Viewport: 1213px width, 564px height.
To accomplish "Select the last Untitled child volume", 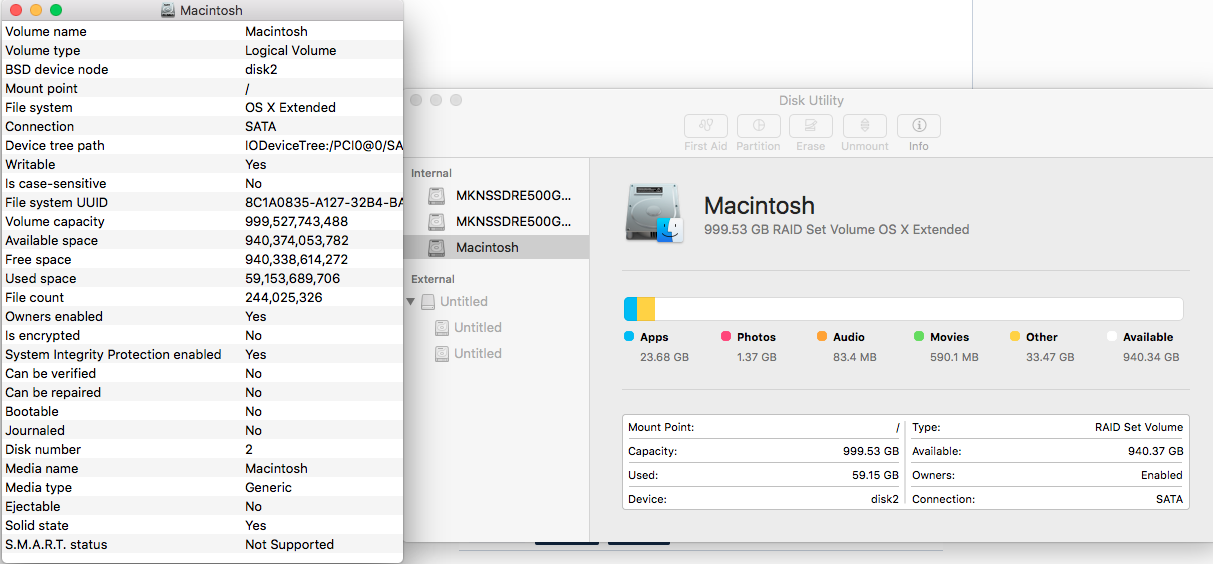I will tap(478, 353).
